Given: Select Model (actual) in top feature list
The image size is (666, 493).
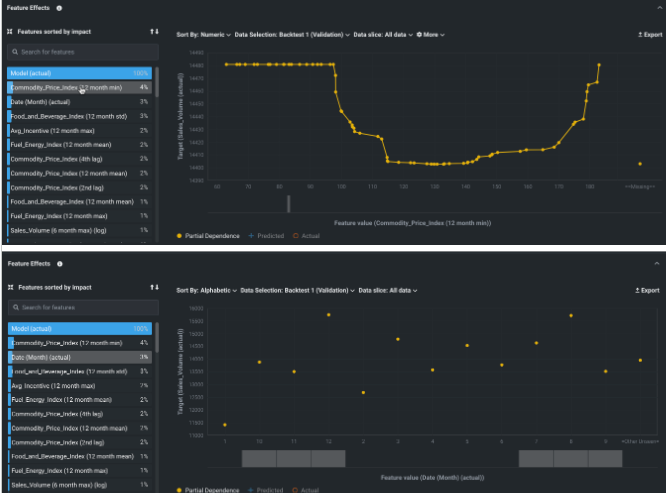Looking at the screenshot, I should point(80,73).
